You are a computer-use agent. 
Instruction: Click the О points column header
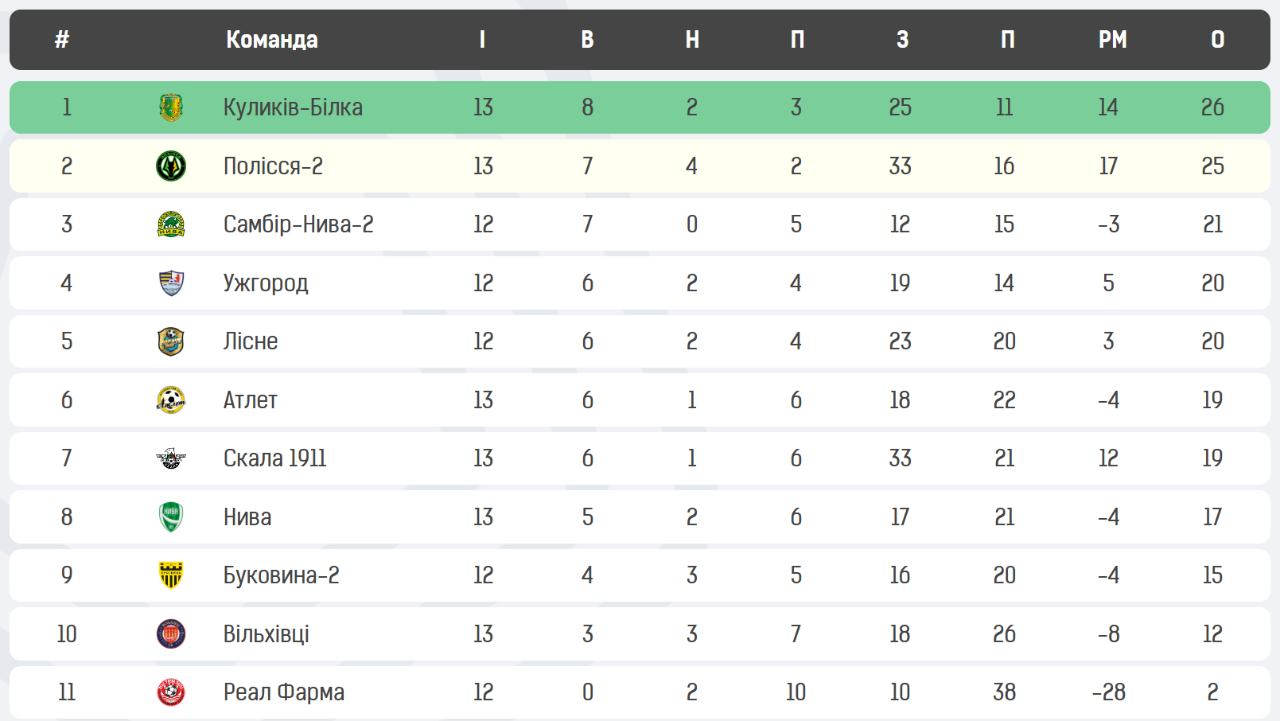point(1217,40)
